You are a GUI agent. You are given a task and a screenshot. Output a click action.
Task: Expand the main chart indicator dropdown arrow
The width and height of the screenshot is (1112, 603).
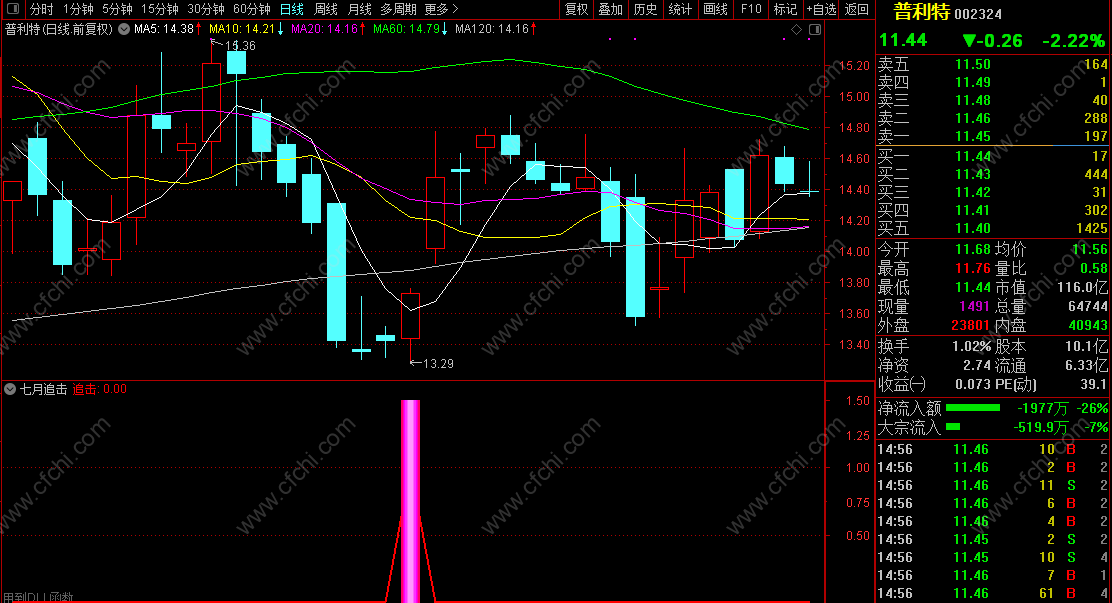124,29
